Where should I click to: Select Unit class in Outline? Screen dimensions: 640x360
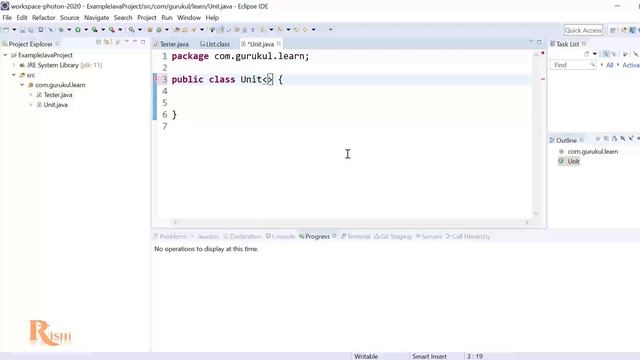pos(573,162)
